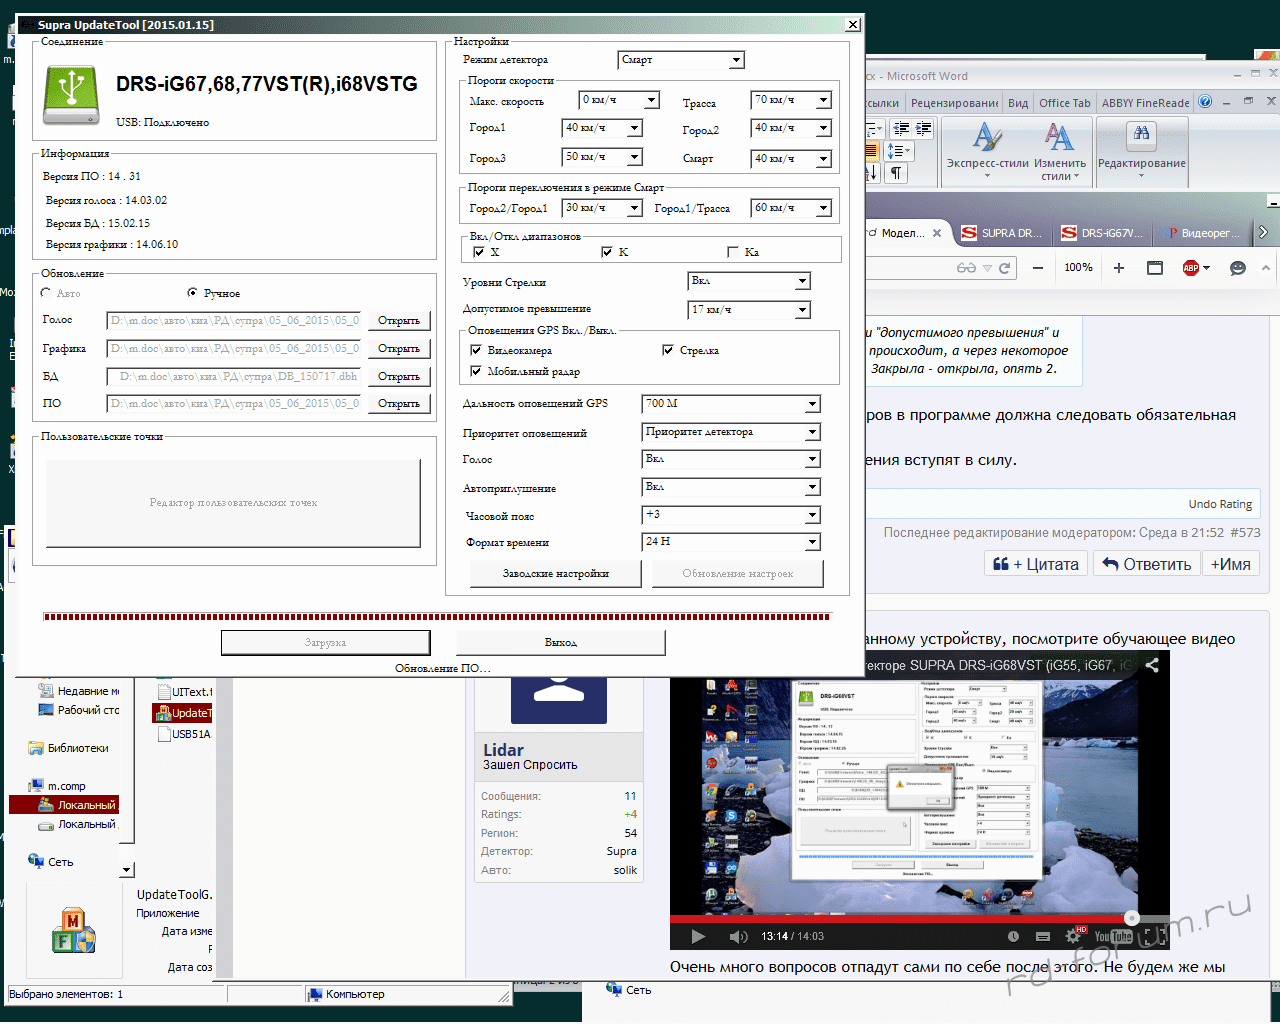Open Editing binoculars button in Word
This screenshot has width=1280, height=1024.
point(1141,134)
